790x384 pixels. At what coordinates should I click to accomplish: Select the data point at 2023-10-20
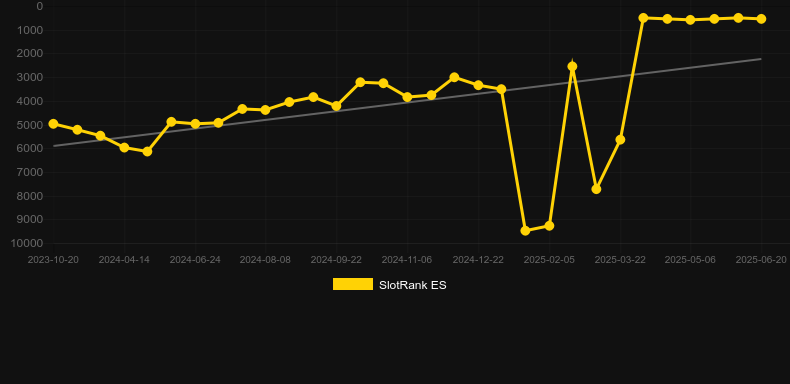point(53,124)
